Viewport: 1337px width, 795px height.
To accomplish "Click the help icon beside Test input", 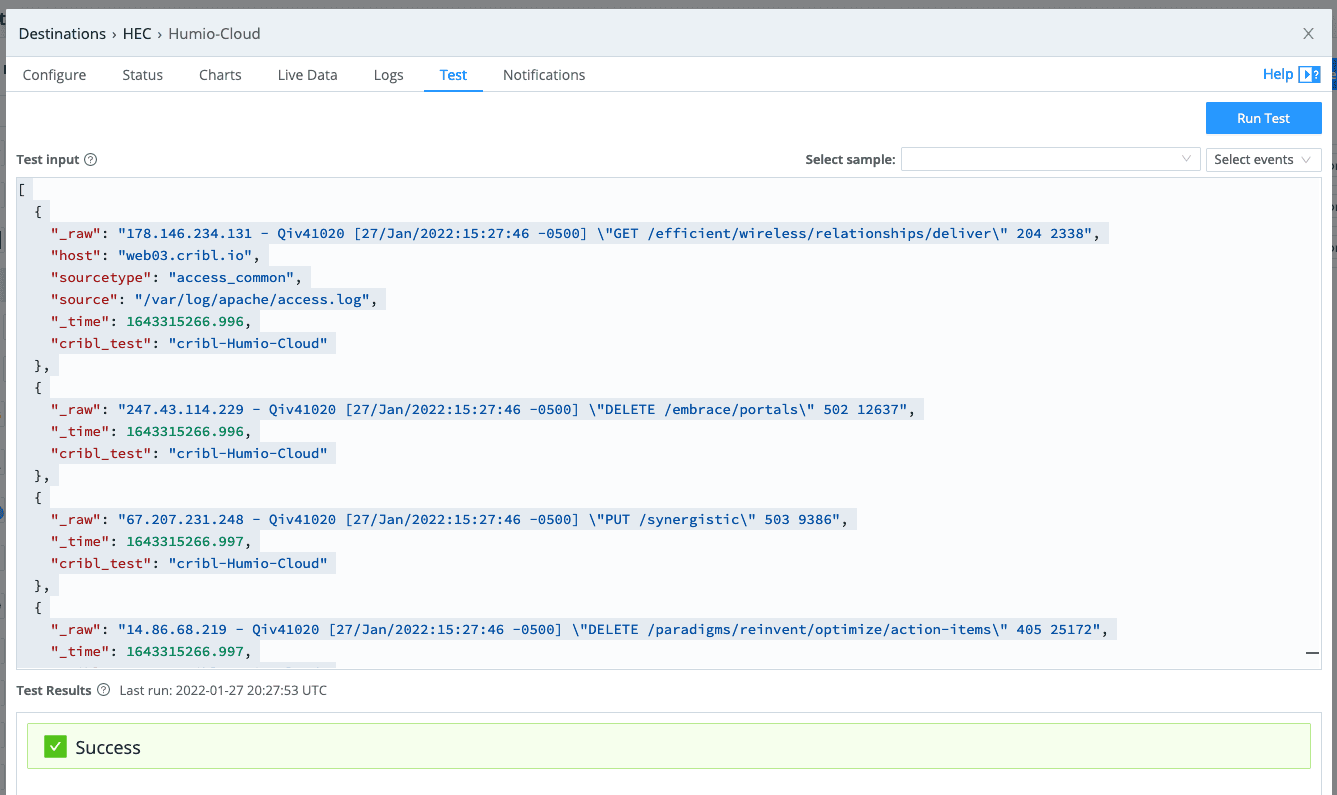I will 90,160.
